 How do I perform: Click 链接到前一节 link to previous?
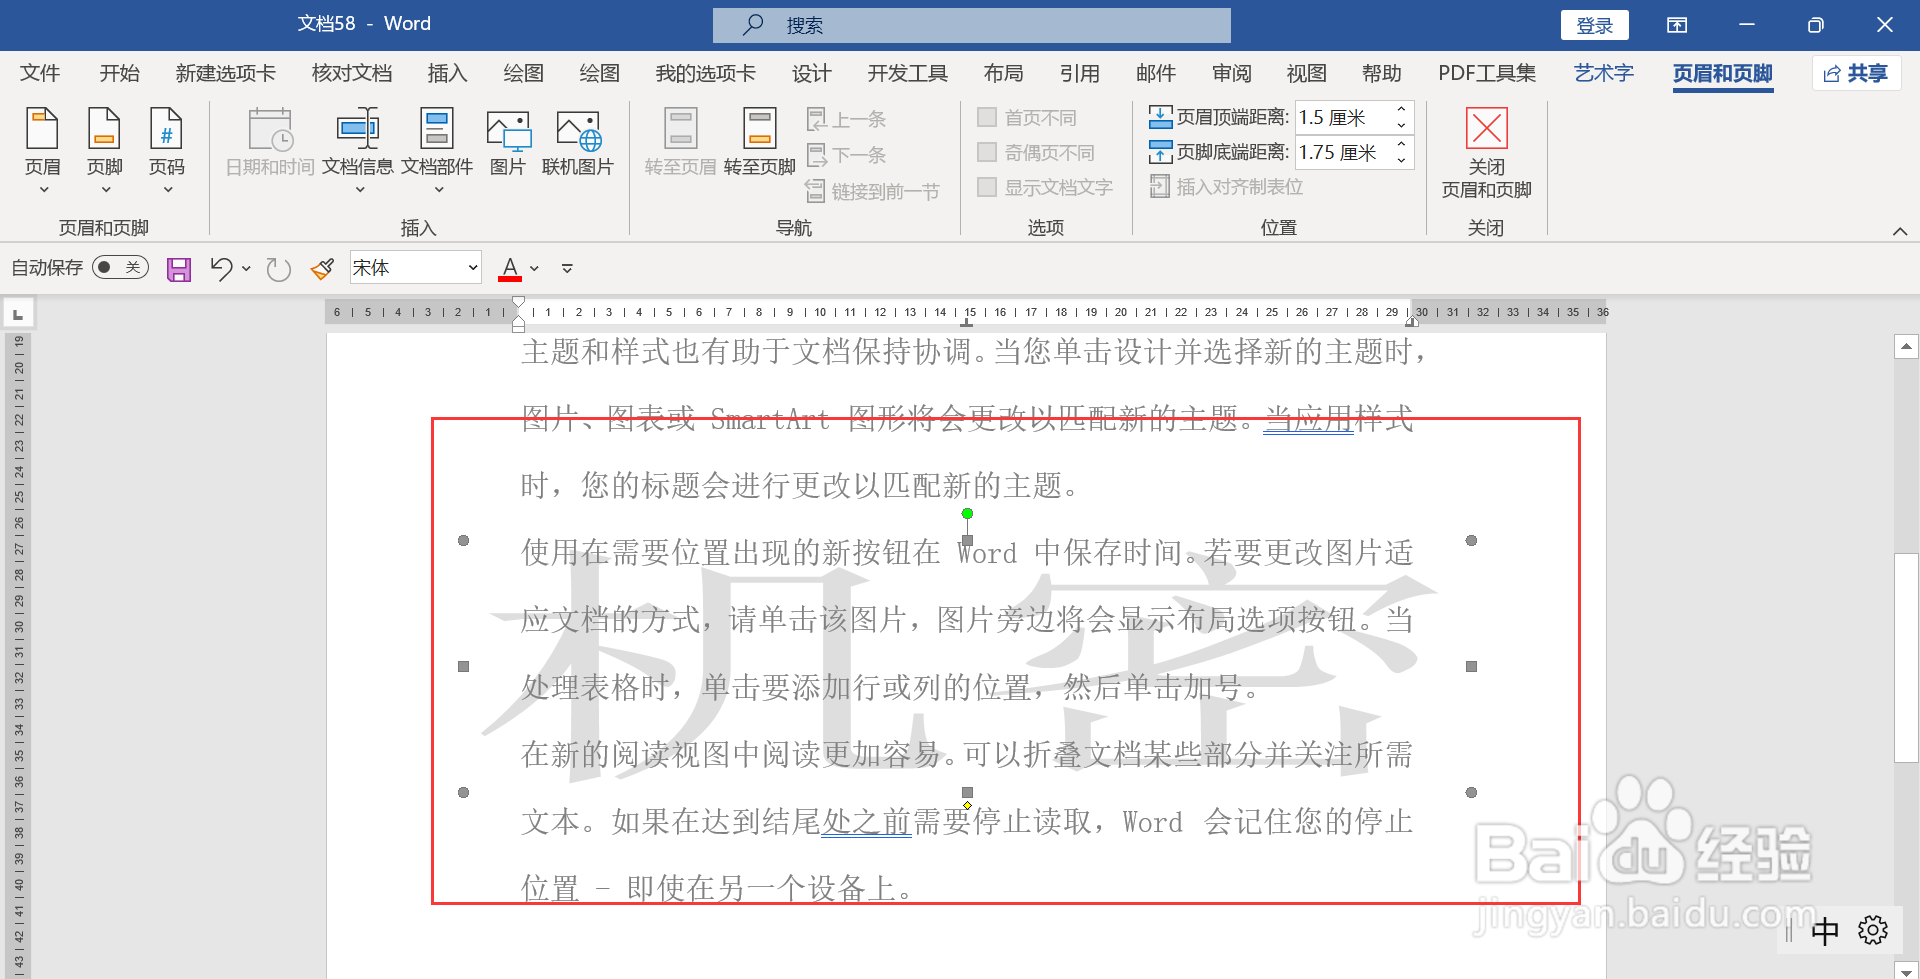click(x=872, y=191)
